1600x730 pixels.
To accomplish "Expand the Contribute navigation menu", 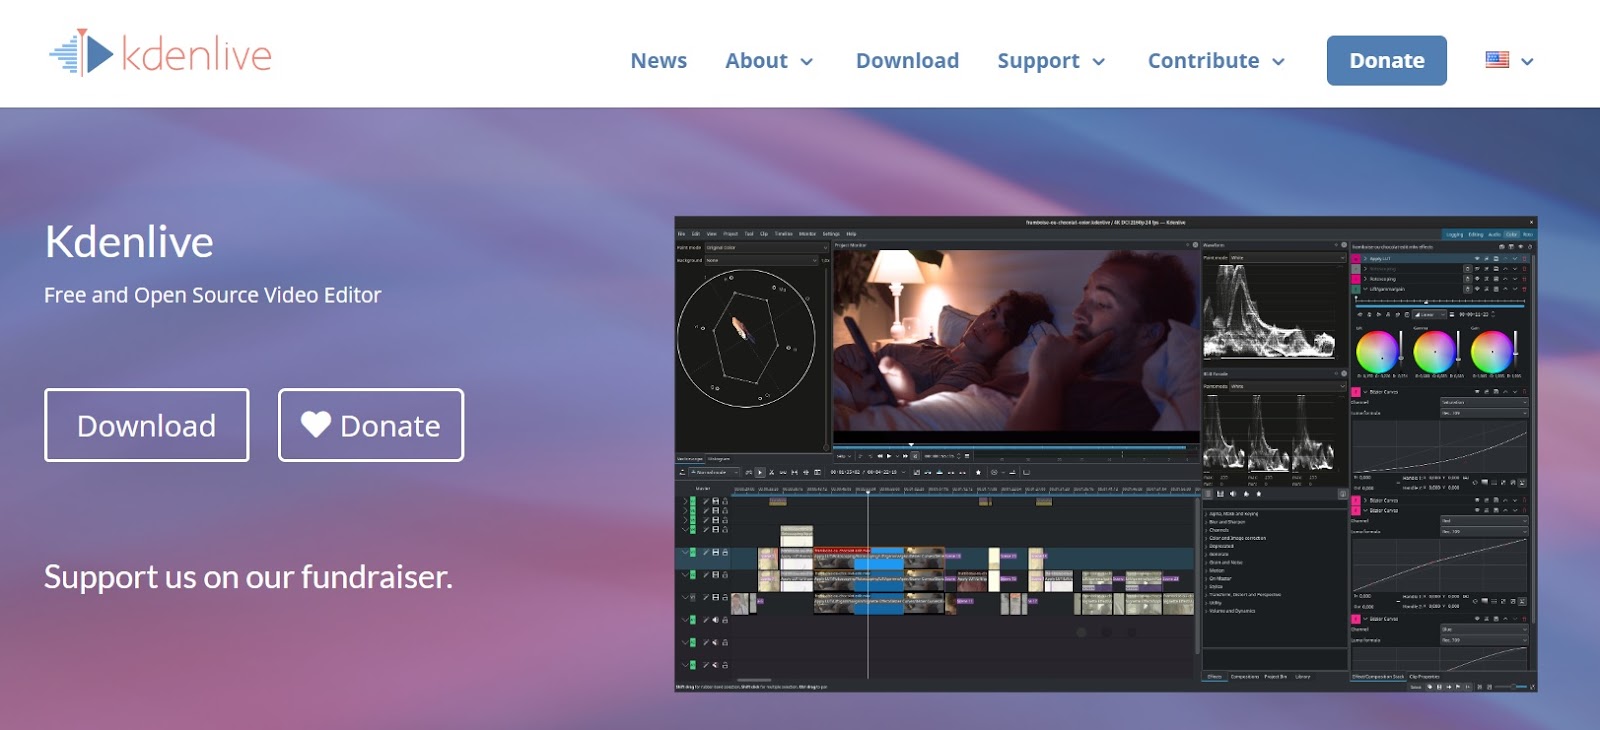I will [1216, 61].
